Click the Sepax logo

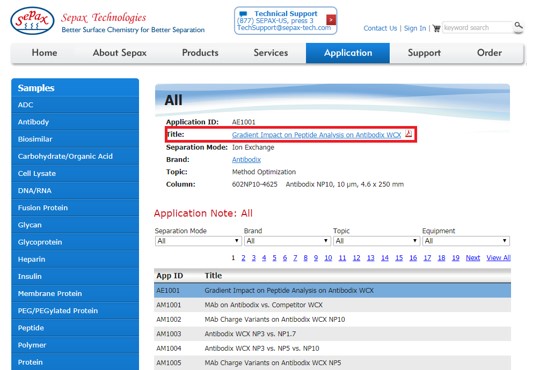pyautogui.click(x=32, y=21)
